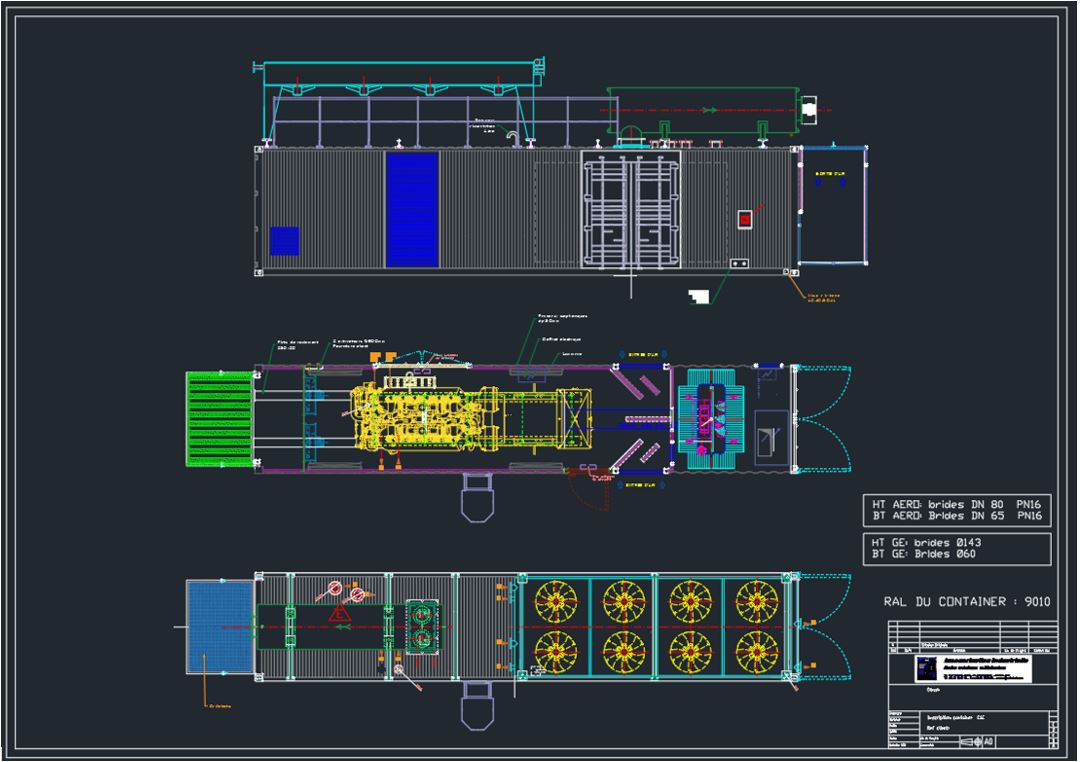Select the green louvre grille in middle view
This screenshot has width=1080, height=762.
pyautogui.click(x=217, y=418)
